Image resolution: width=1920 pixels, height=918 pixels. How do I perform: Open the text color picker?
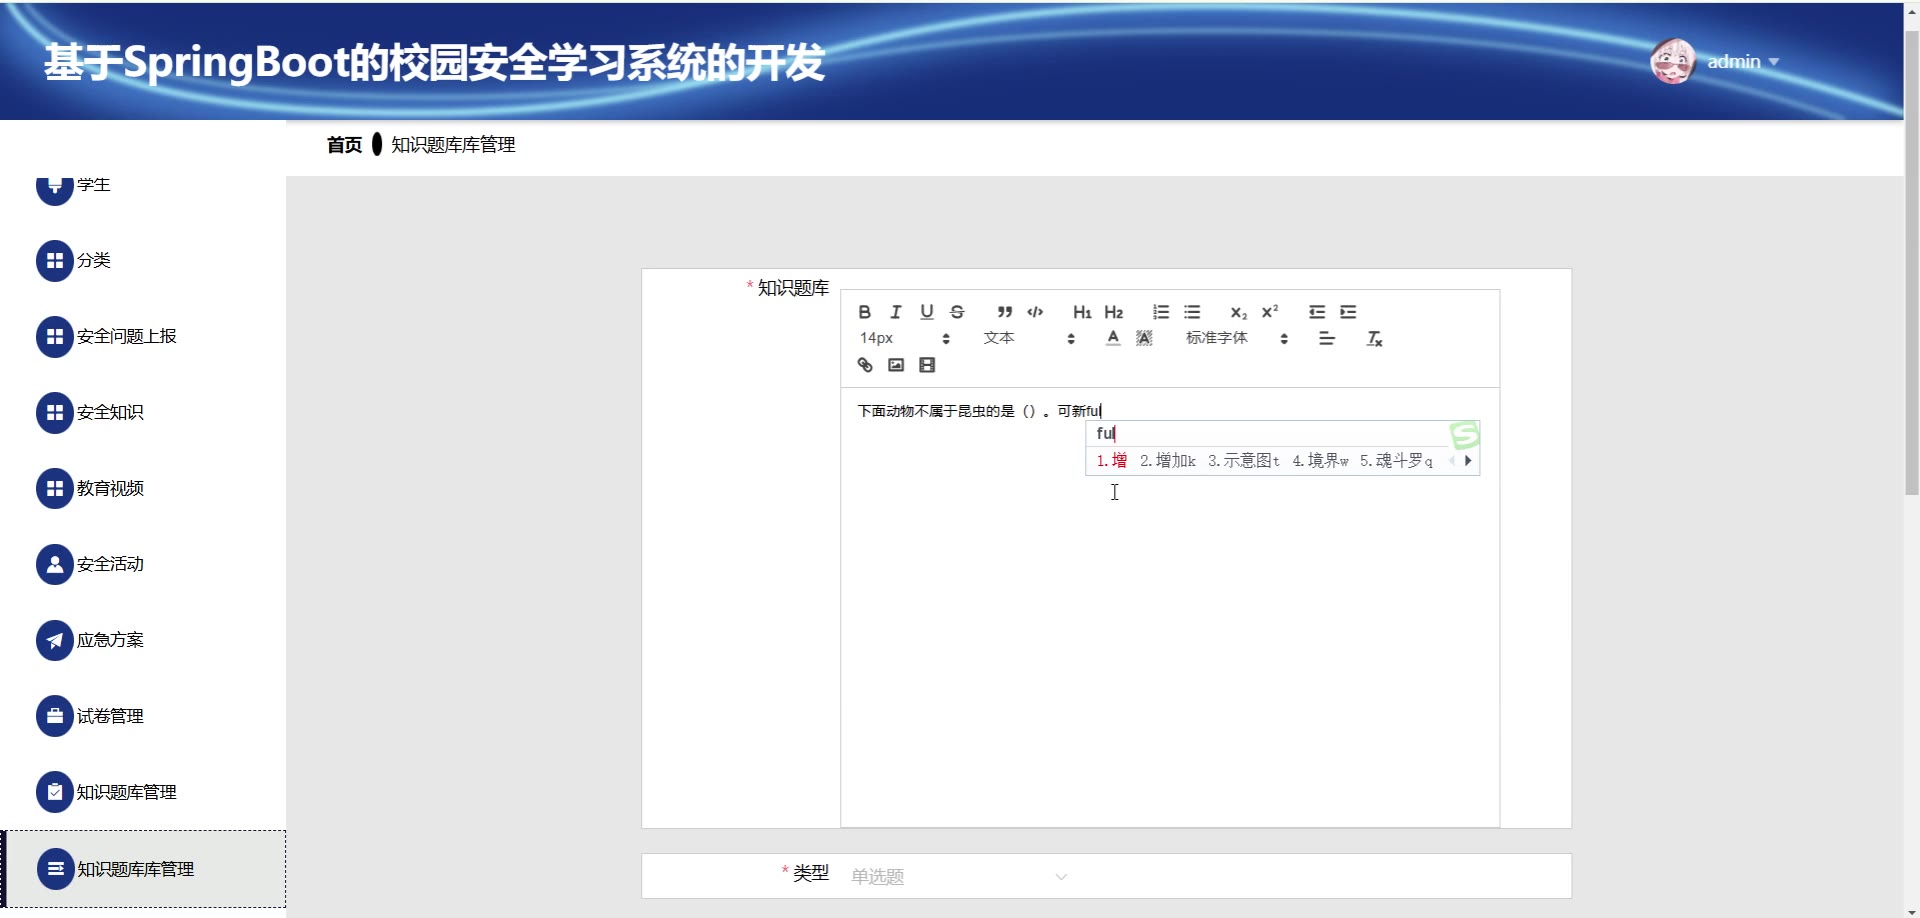coord(1113,339)
